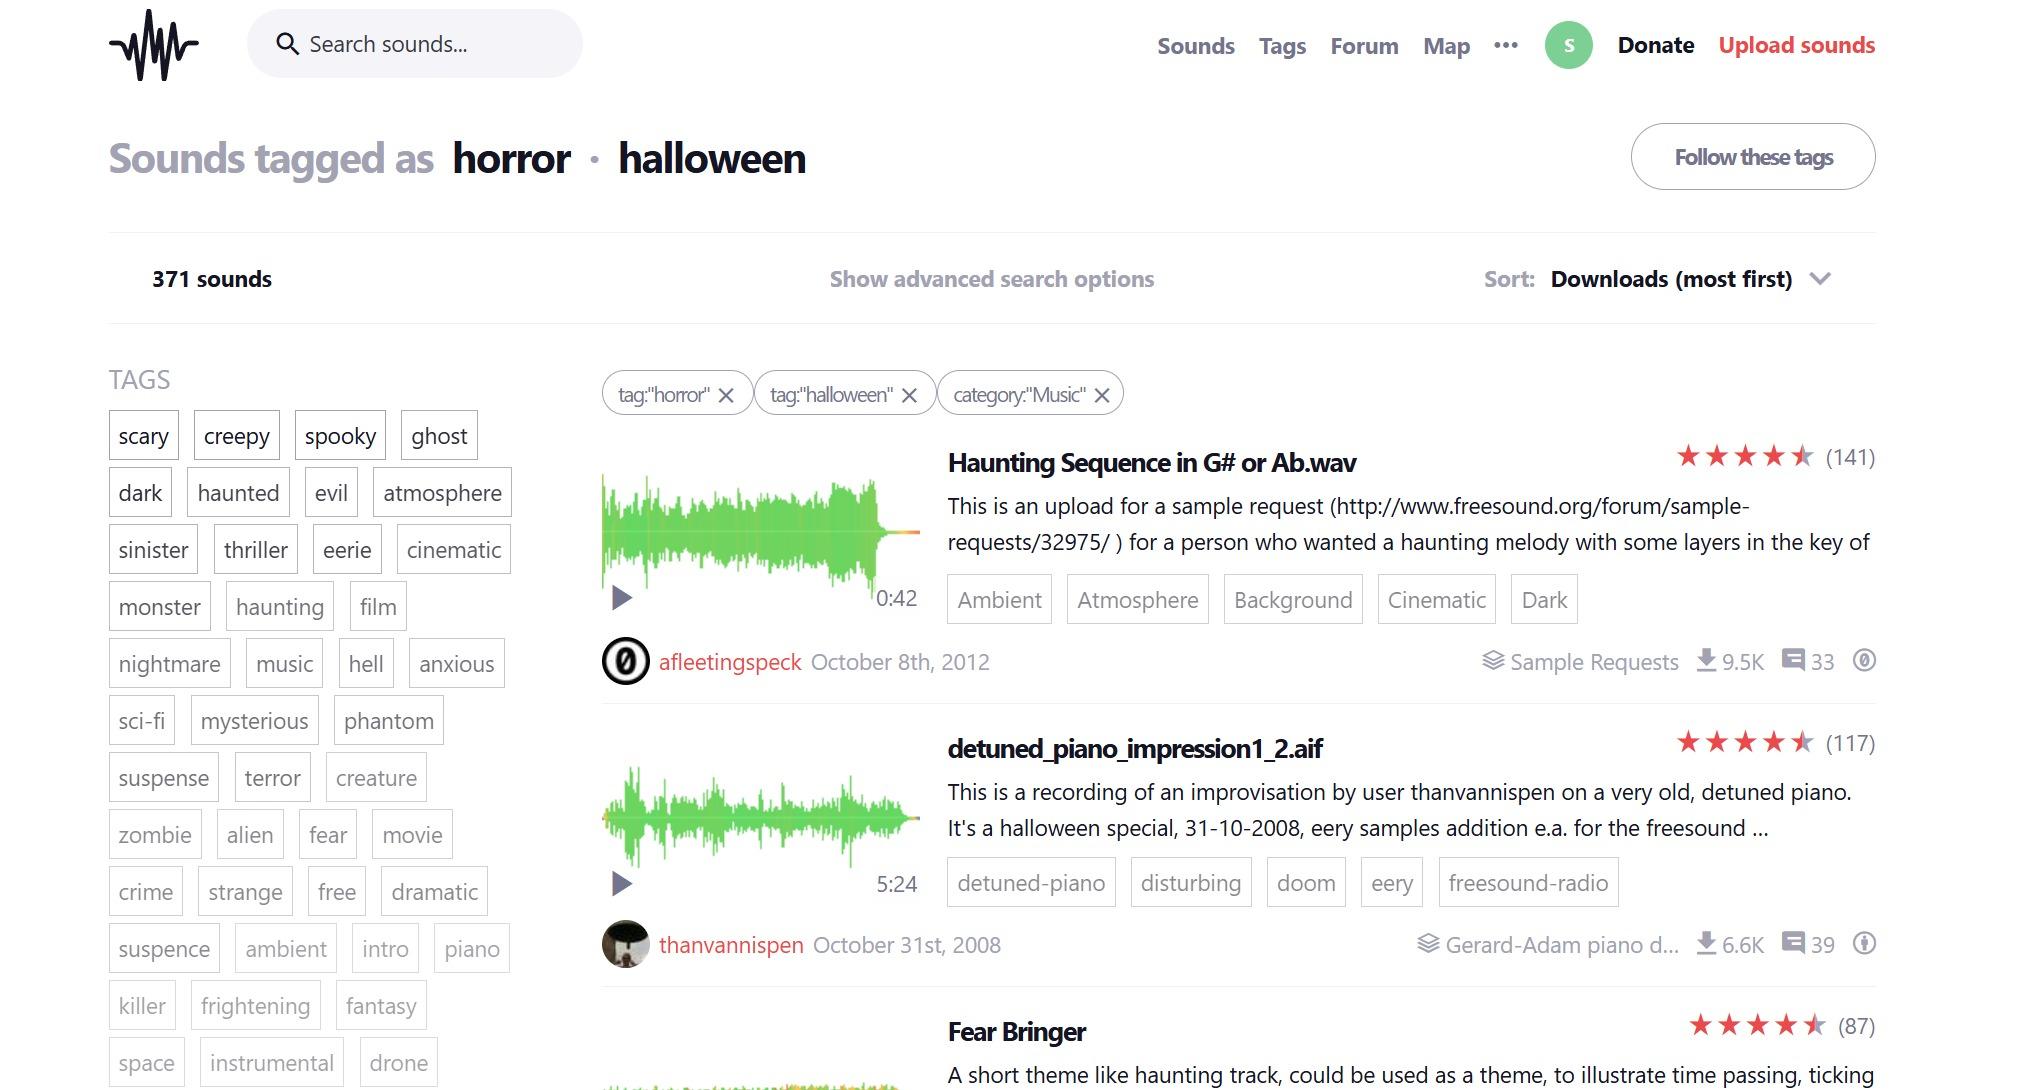The width and height of the screenshot is (2042, 1090).
Task: Remove the category:"Music" filter
Action: [1102, 395]
